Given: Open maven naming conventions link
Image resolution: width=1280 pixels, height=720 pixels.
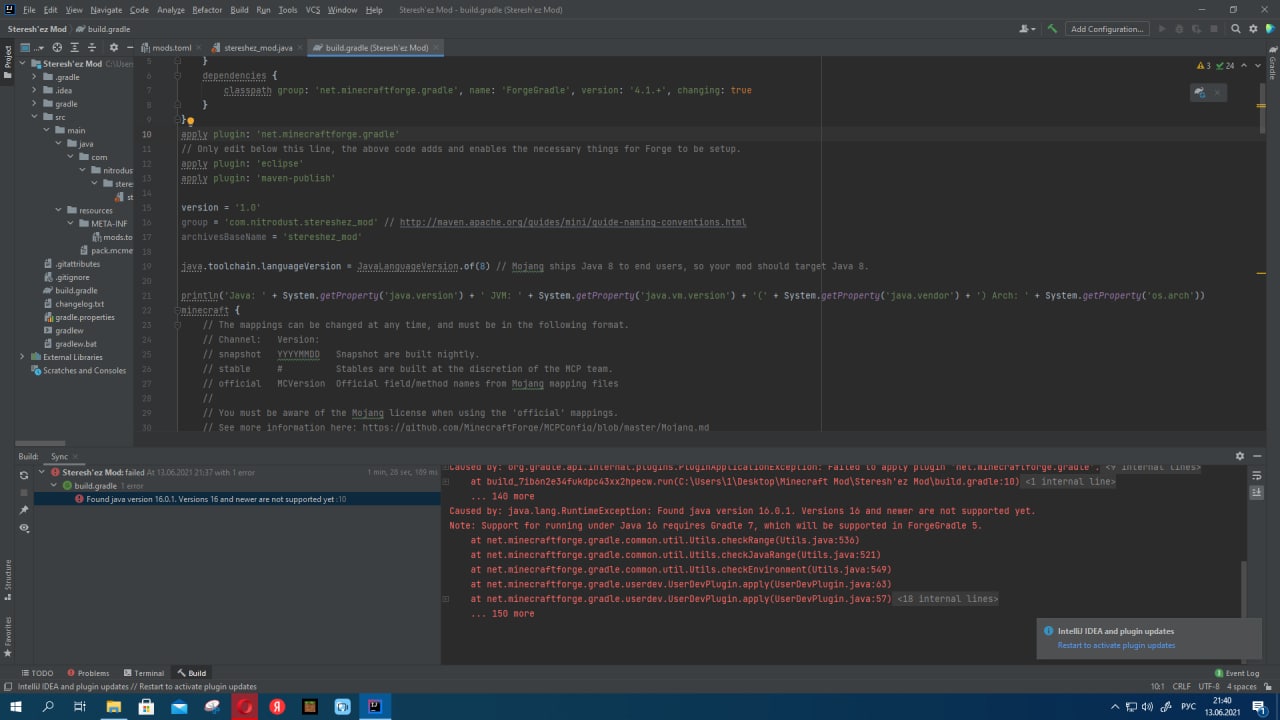Looking at the screenshot, I should pyautogui.click(x=572, y=222).
